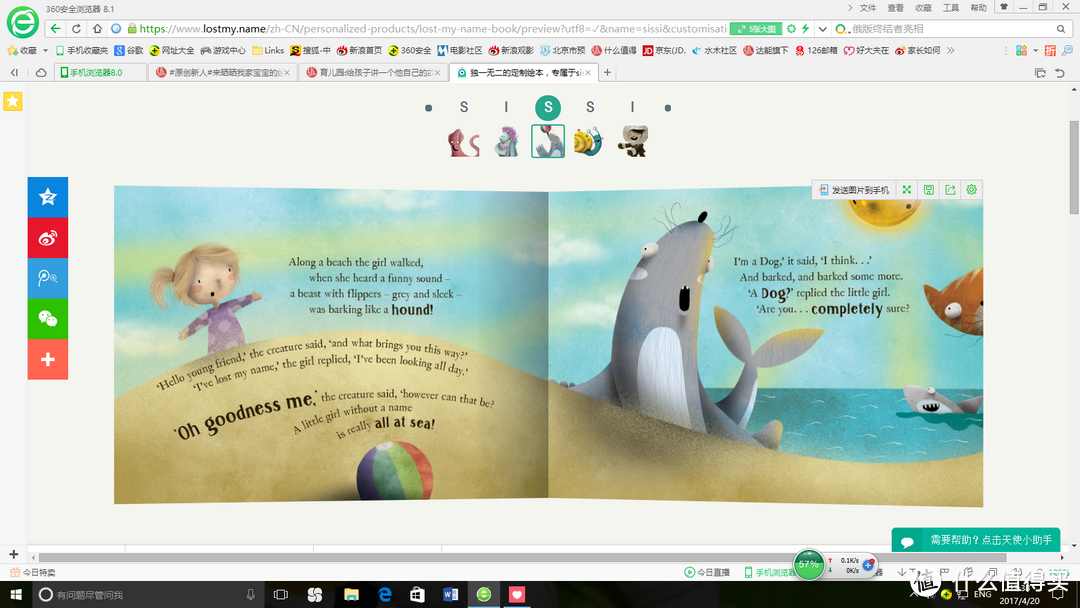The image size is (1080, 608).
Task: Expand the 收藏 bookmarks dropdown arrow
Action: 45,50
